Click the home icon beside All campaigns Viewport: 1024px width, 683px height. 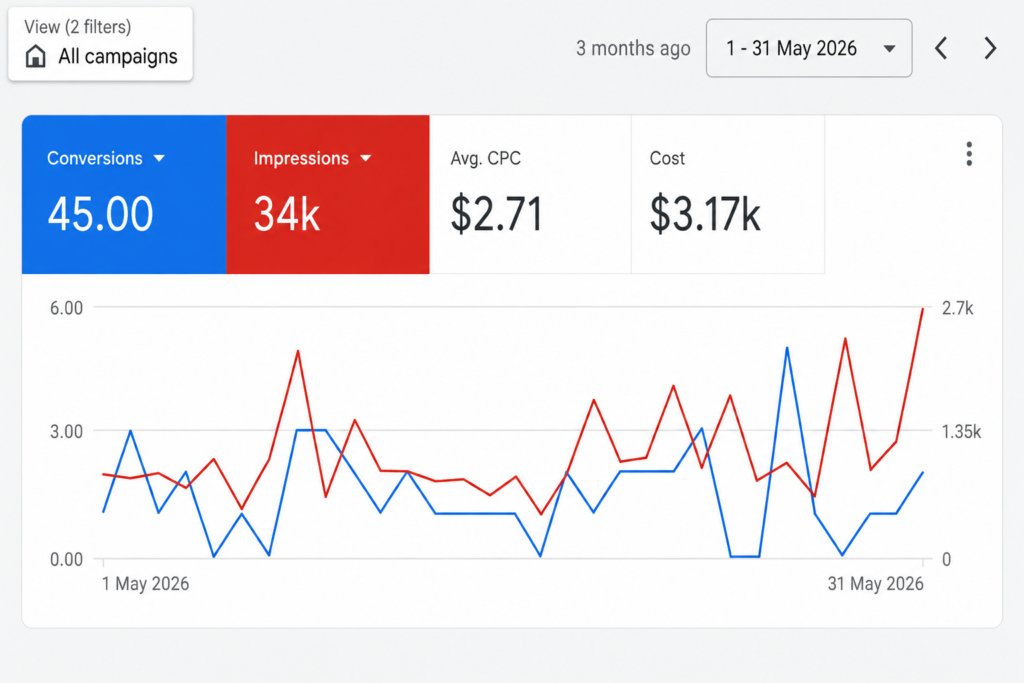[35, 56]
